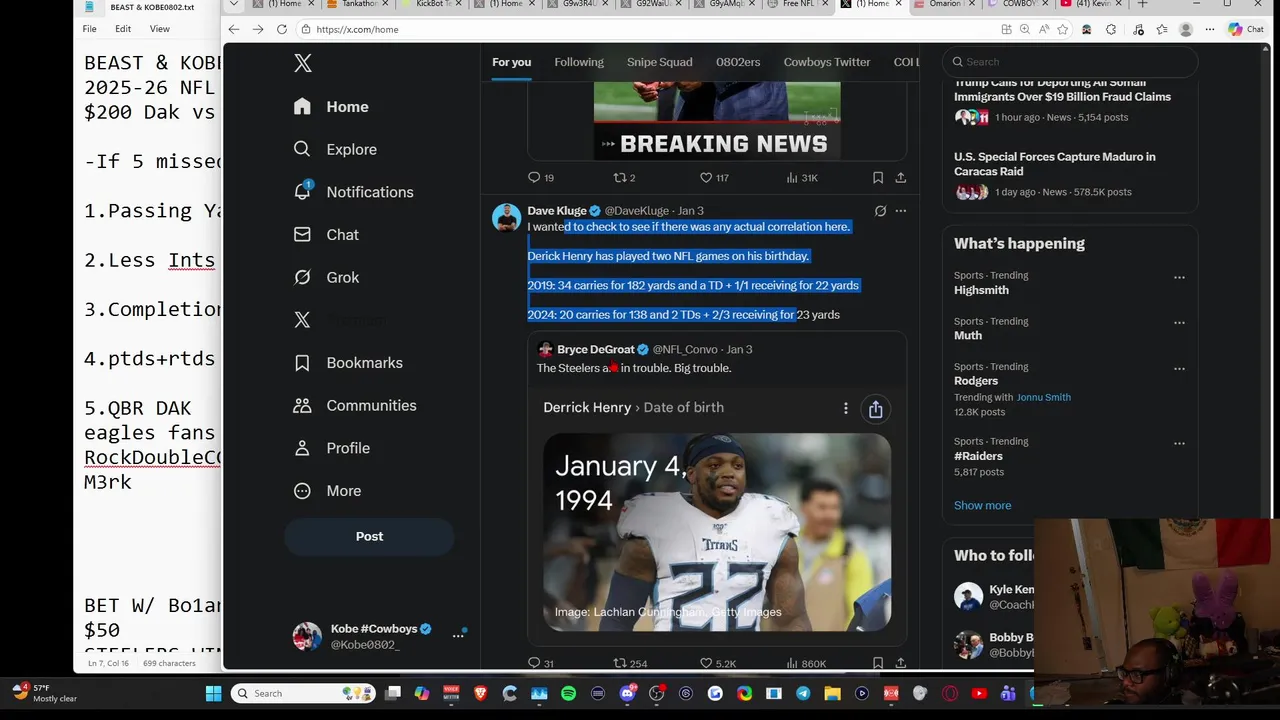Click Grok icon on Dave Kluge's tweet

880,211
